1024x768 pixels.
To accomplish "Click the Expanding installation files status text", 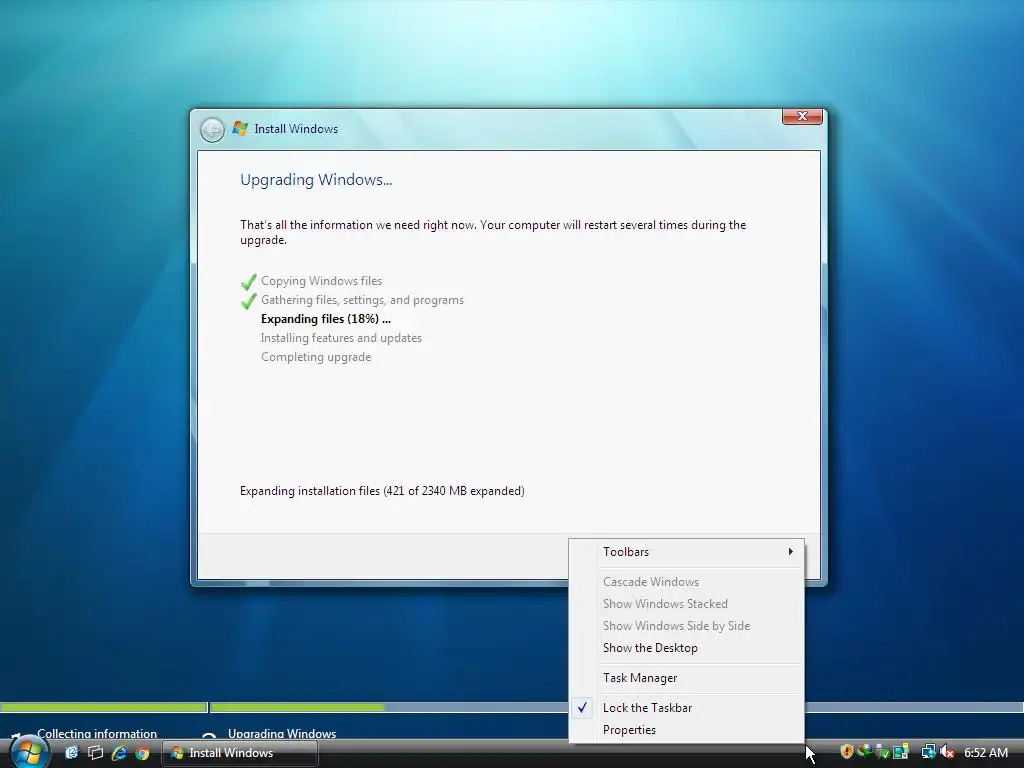I will tap(382, 491).
